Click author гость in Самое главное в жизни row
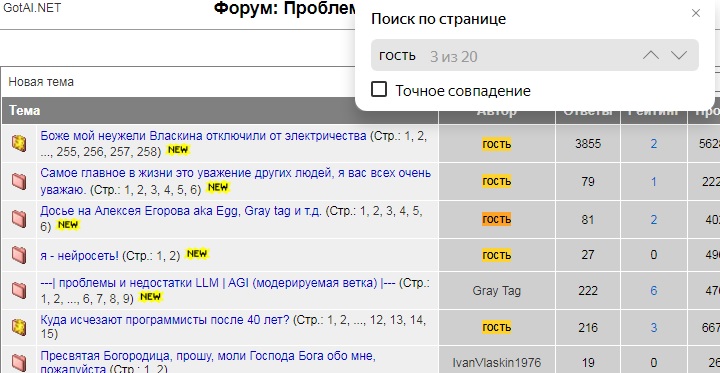 point(496,181)
